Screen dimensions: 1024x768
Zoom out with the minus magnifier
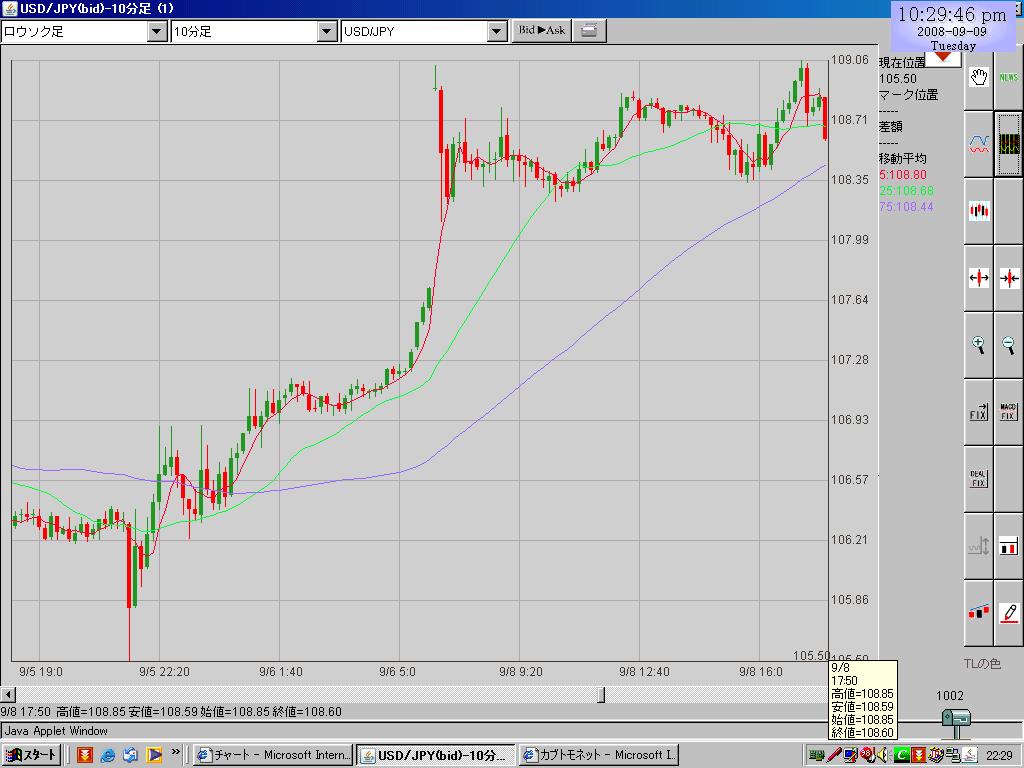click(x=1009, y=345)
